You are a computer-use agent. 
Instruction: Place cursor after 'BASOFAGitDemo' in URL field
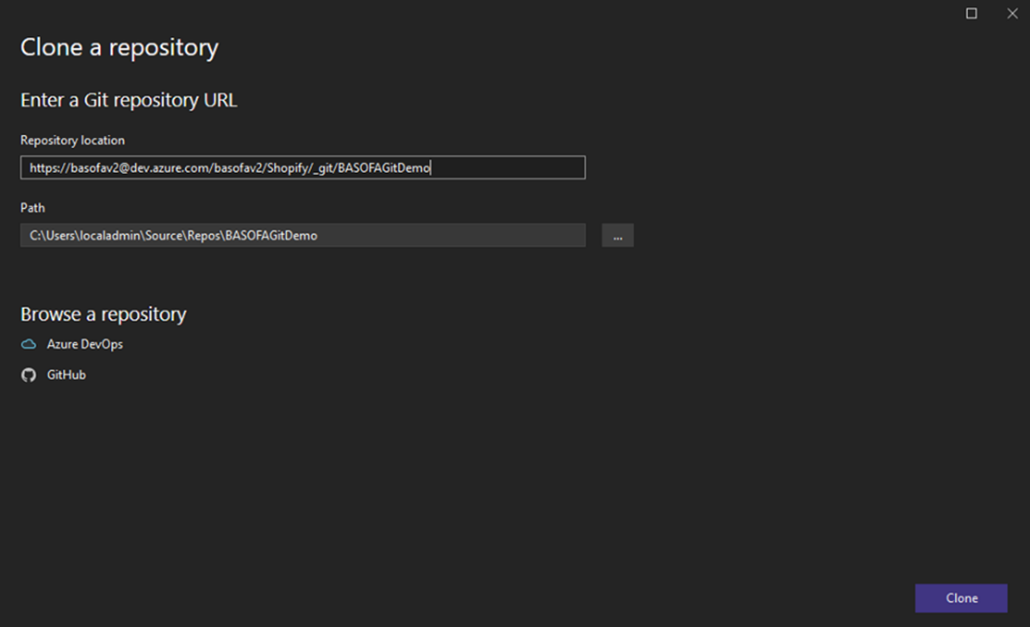431,168
